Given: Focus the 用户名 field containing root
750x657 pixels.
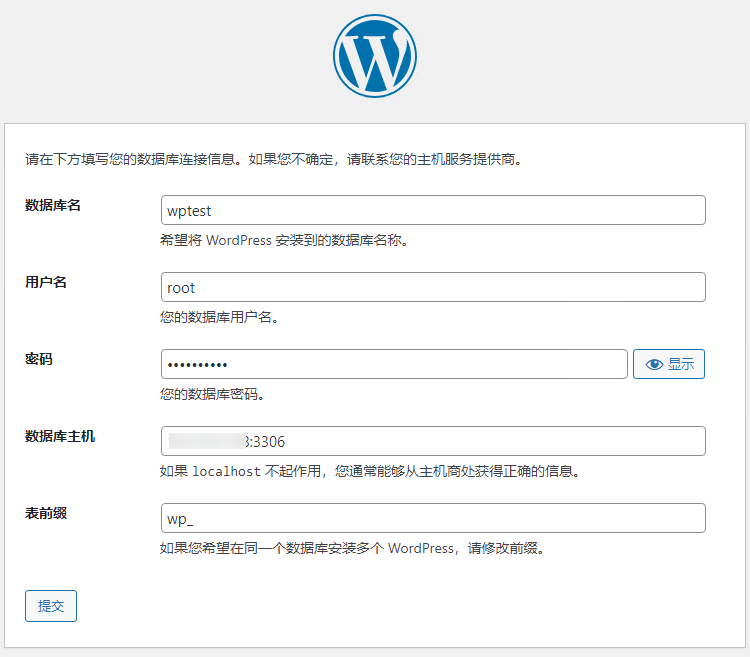Looking at the screenshot, I should (x=433, y=287).
